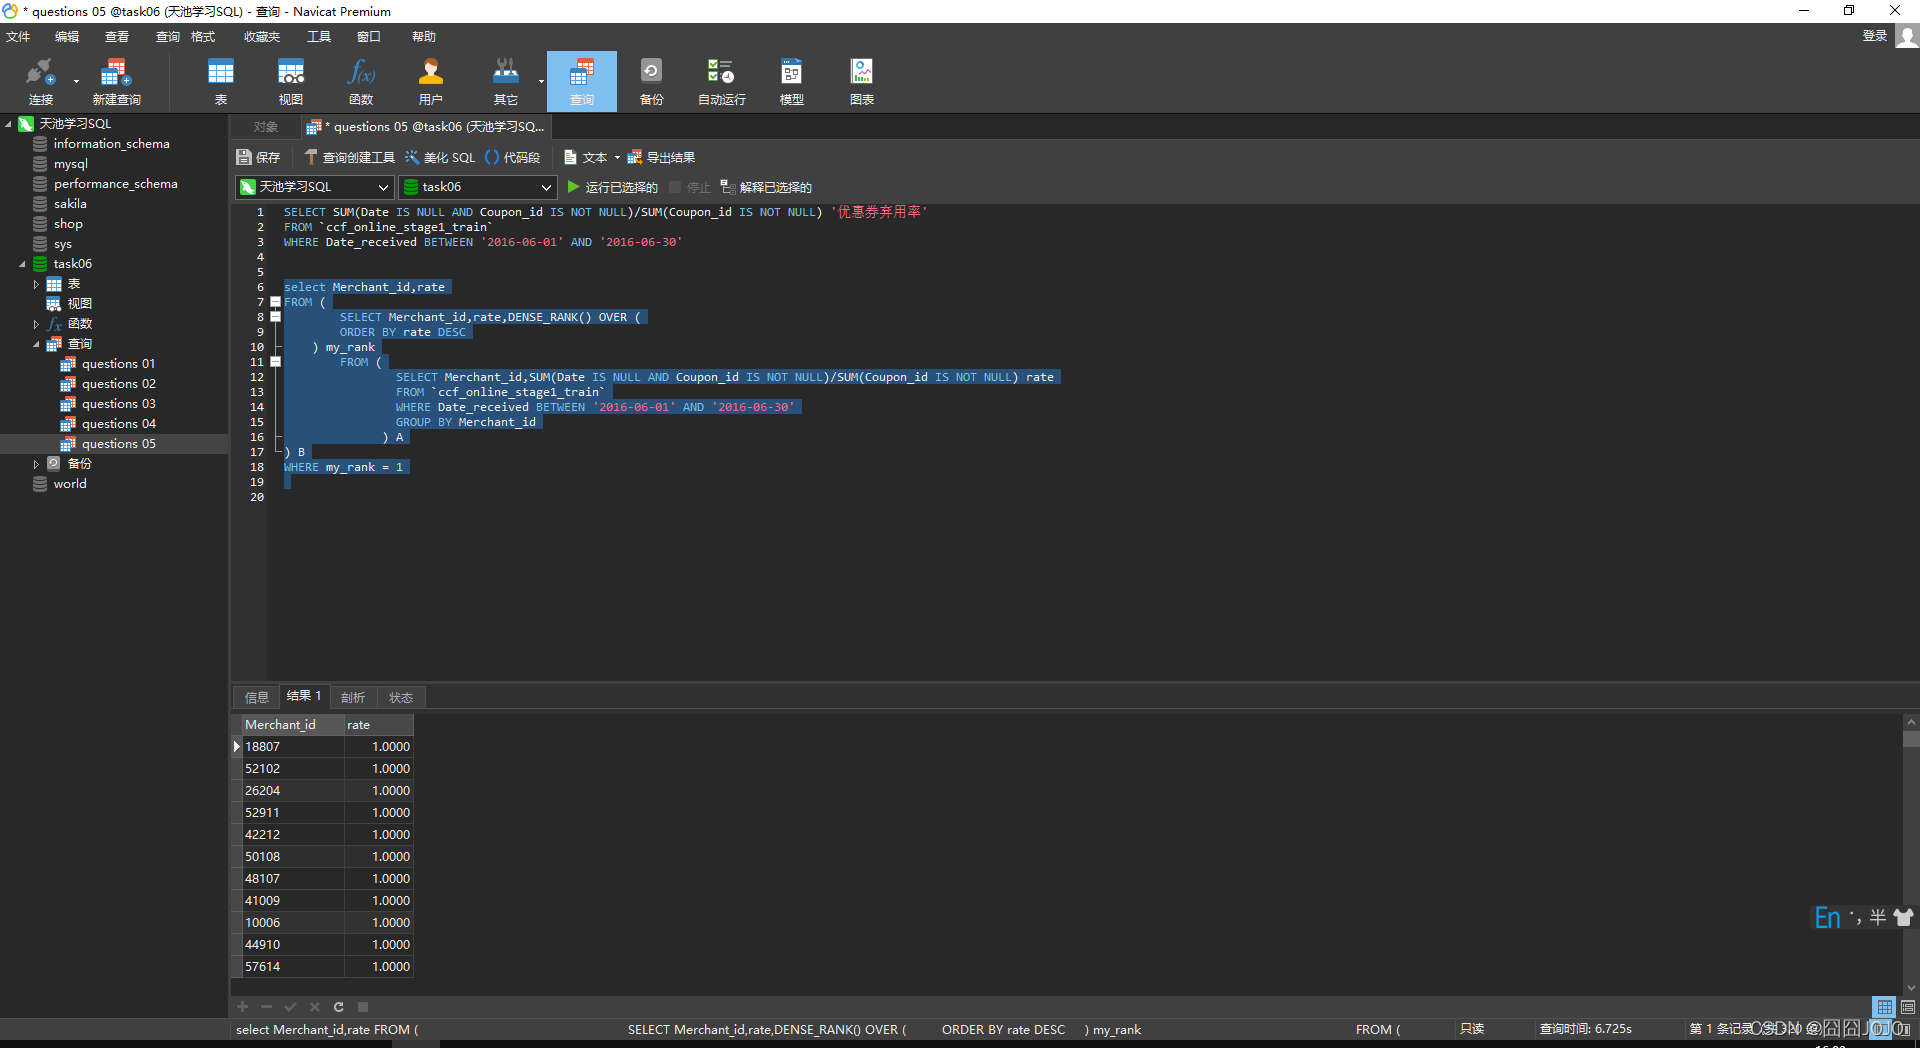
Task: Expand the 函数 node under task06
Action: 36,324
